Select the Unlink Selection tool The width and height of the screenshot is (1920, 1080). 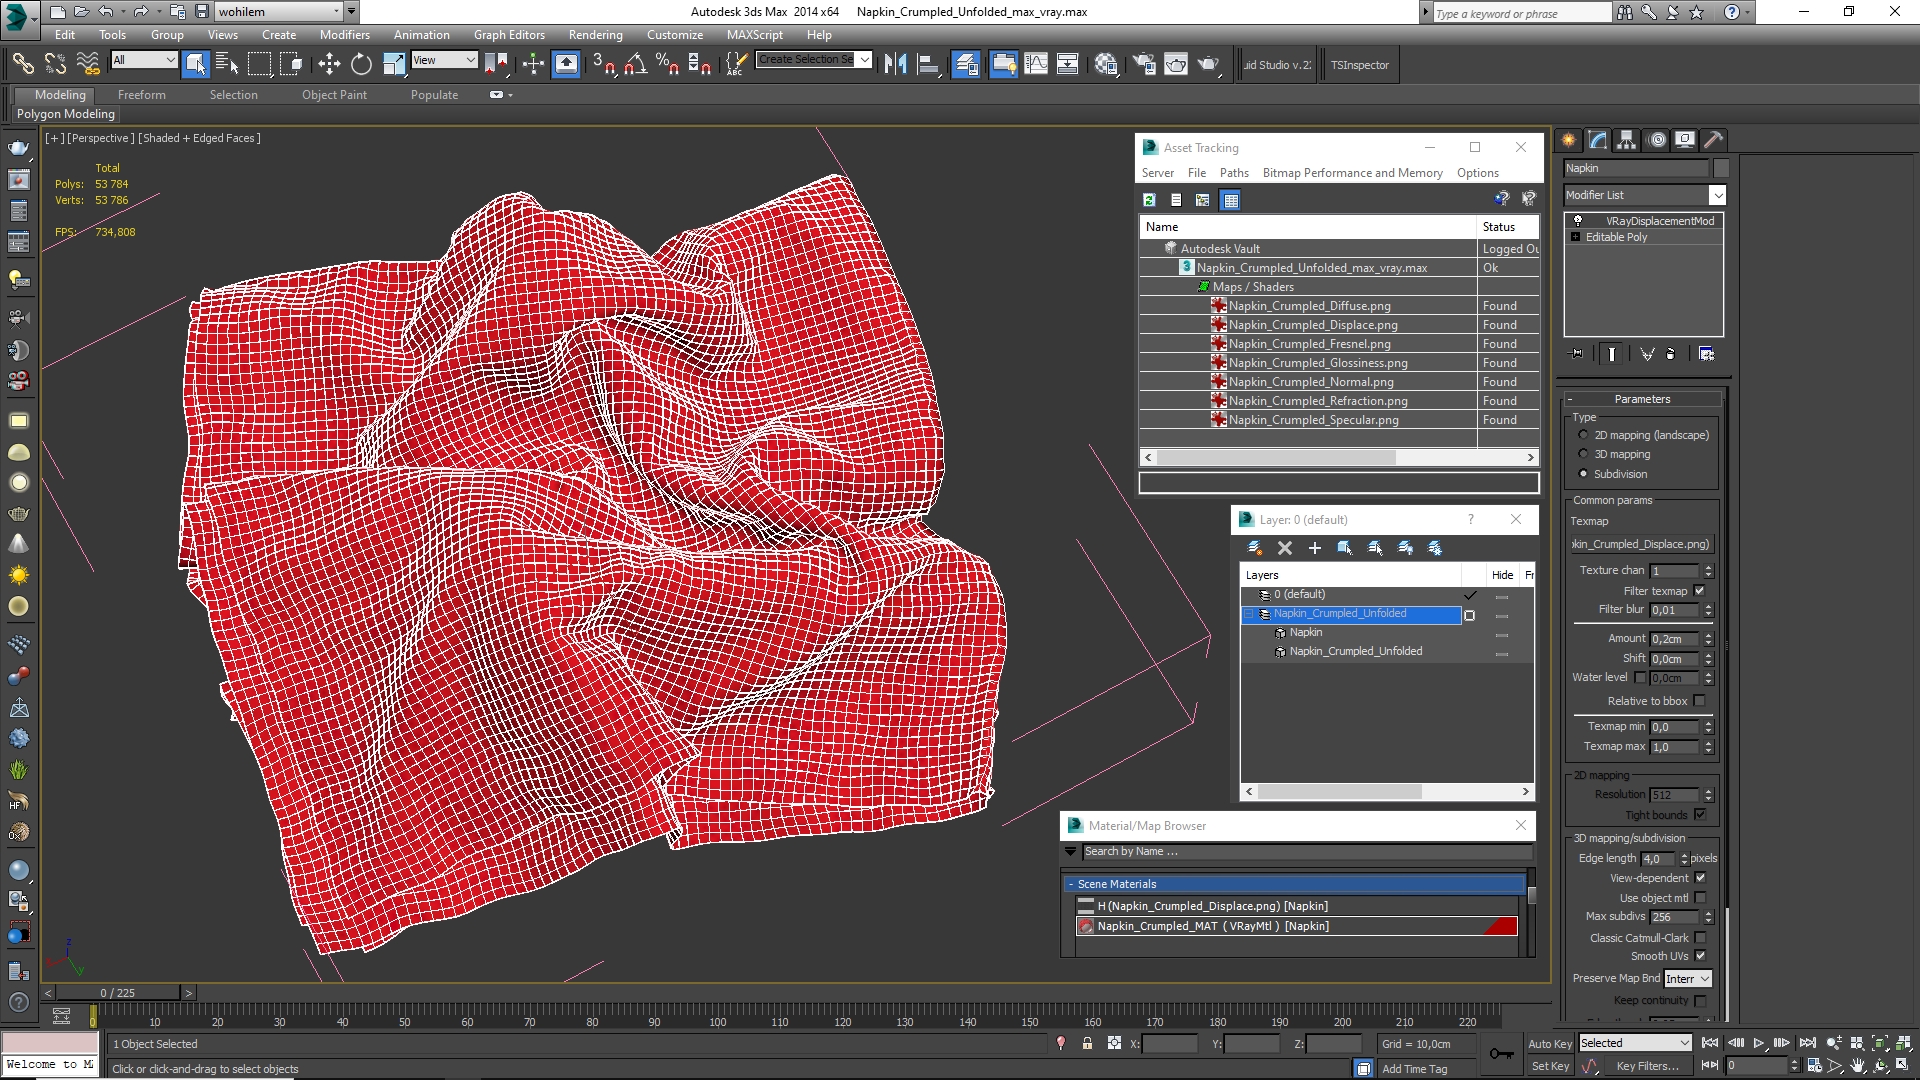click(x=55, y=64)
